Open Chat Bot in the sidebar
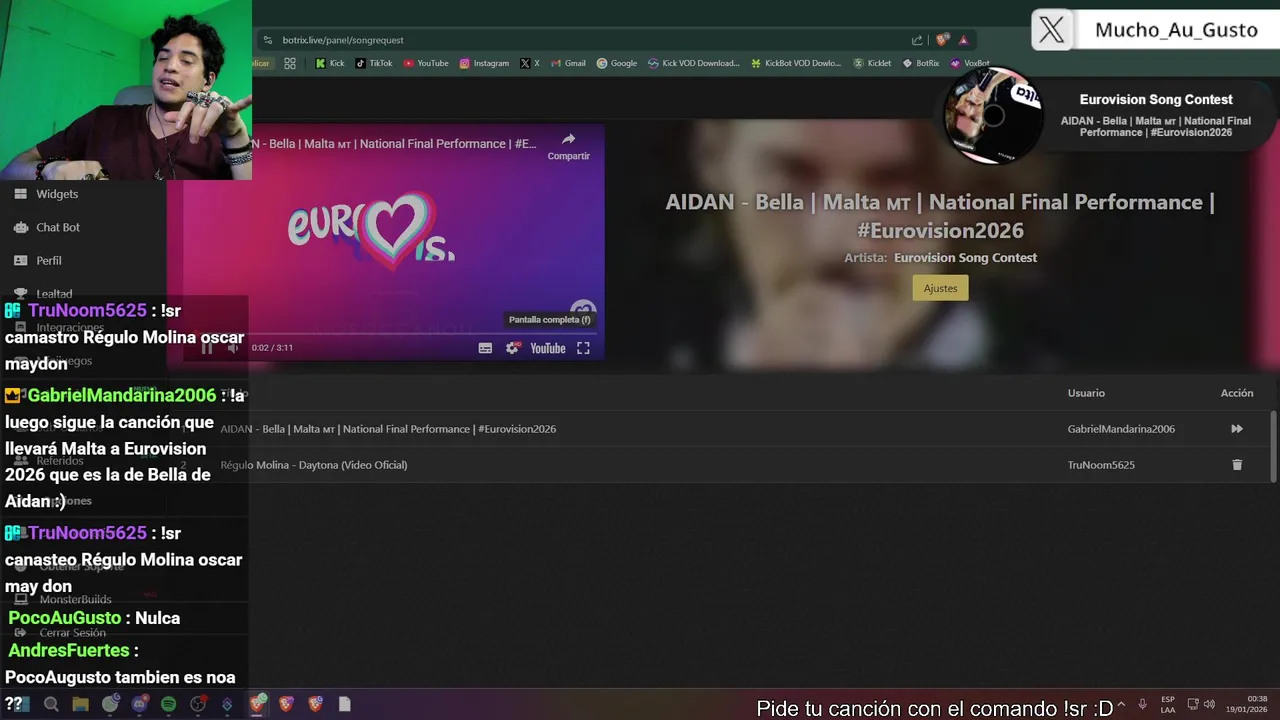Screen dimensions: 1280x720 click(x=58, y=227)
